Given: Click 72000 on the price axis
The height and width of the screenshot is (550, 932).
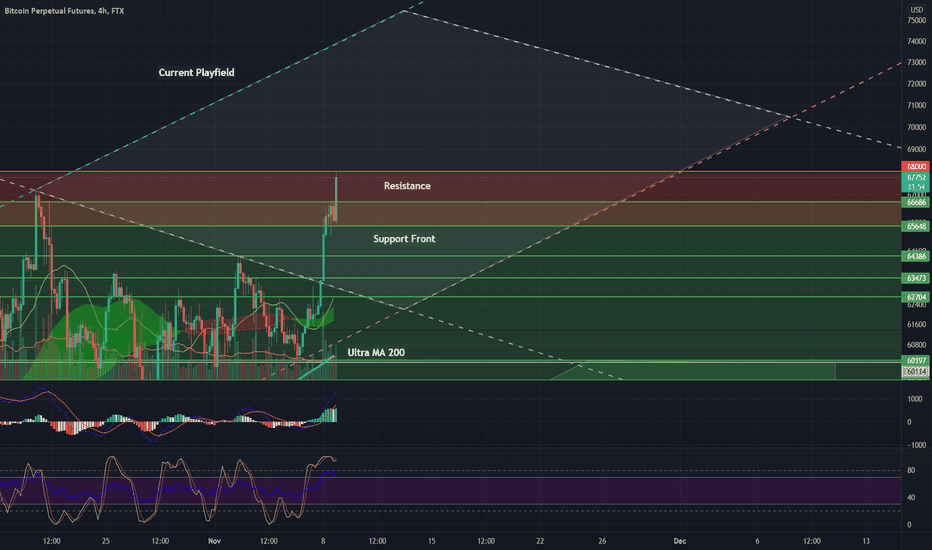Looking at the screenshot, I should (917, 84).
